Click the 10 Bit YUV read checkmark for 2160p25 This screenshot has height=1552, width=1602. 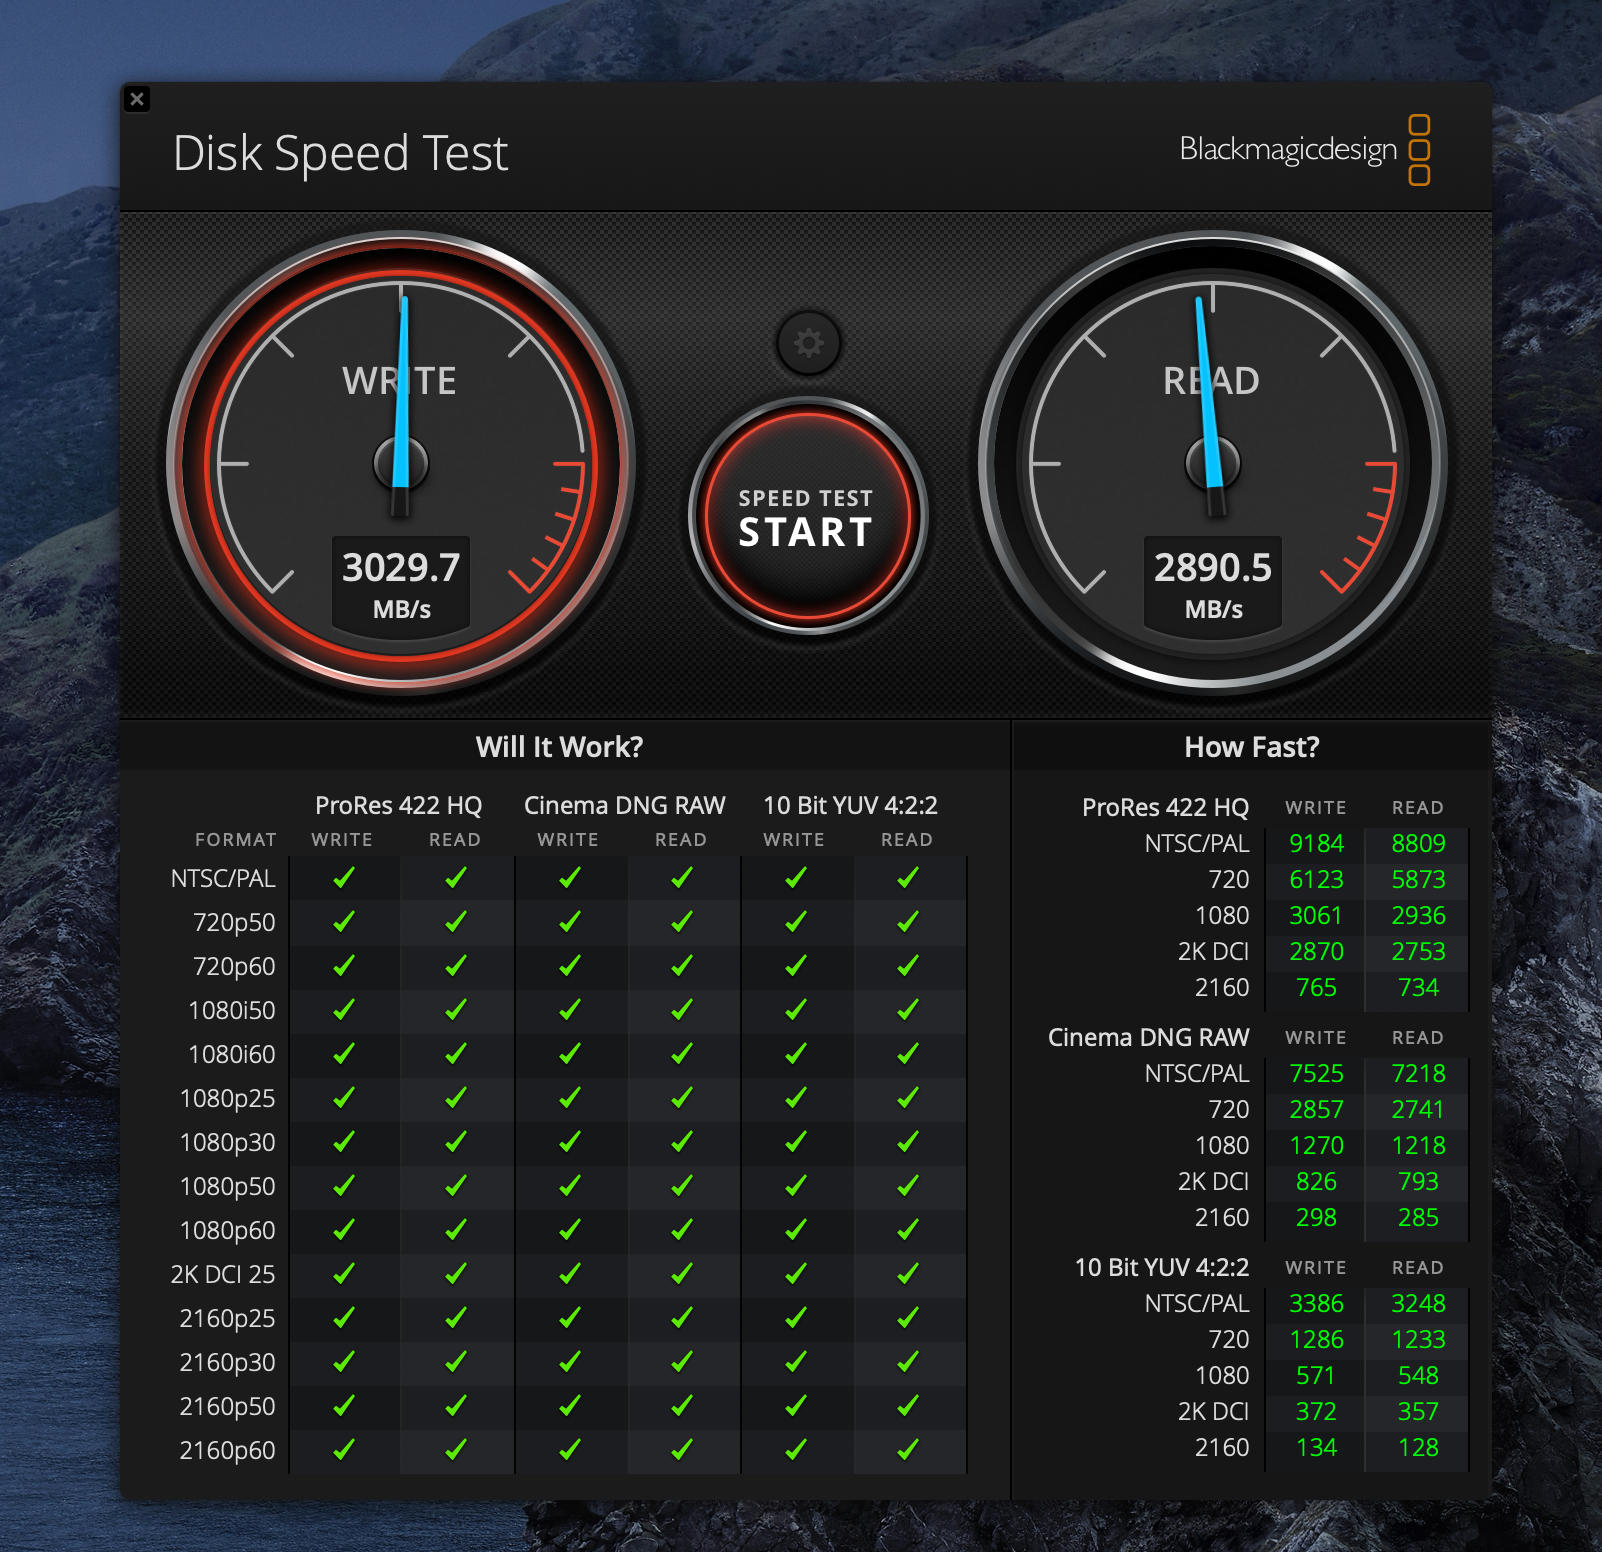[x=907, y=1317]
